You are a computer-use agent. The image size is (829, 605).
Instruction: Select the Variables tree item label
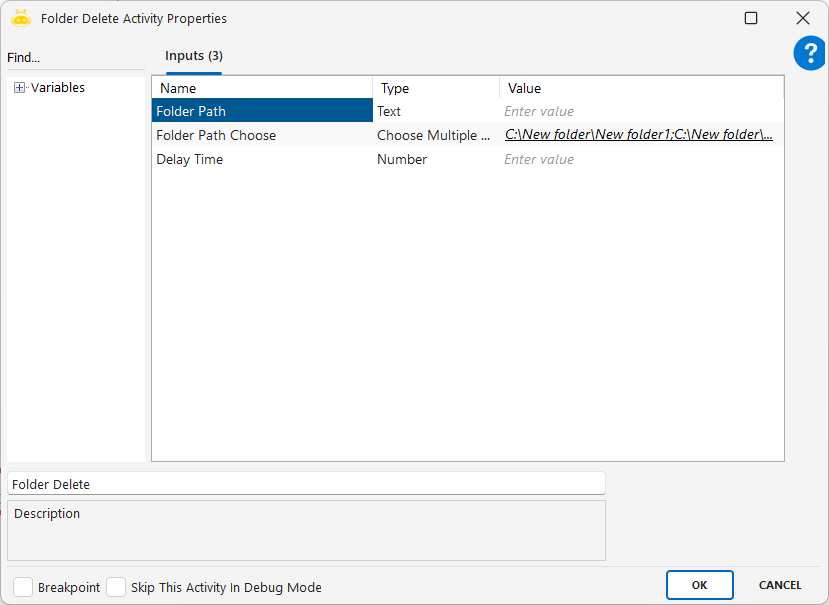coord(58,88)
